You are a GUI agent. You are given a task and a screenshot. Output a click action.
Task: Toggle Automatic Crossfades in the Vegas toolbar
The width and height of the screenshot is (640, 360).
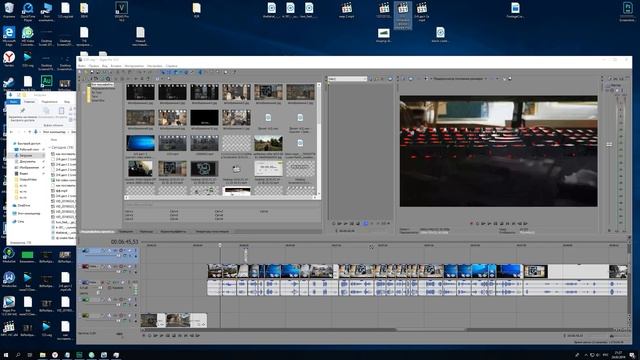(169, 72)
